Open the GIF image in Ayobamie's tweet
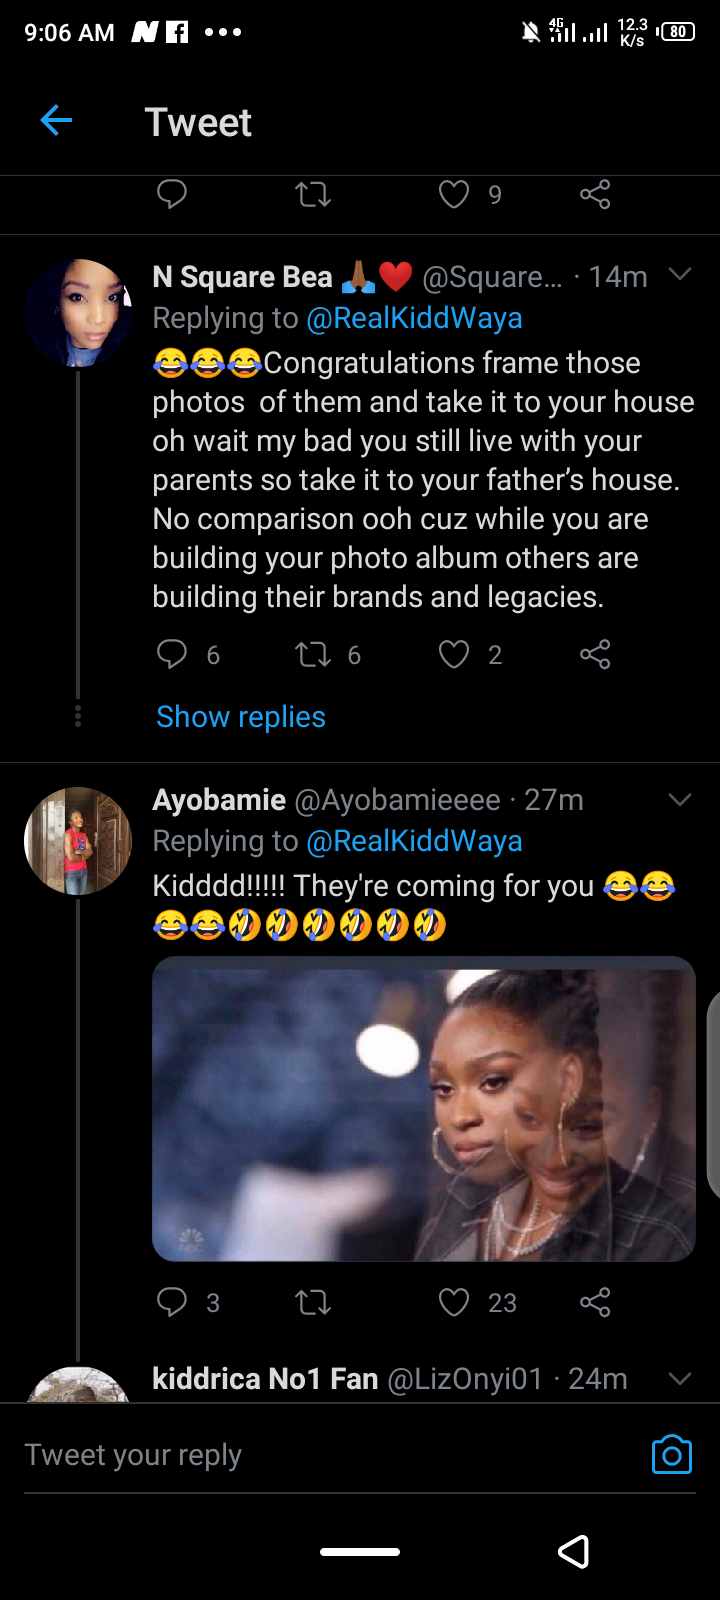The height and width of the screenshot is (1600, 720). pyautogui.click(x=423, y=1108)
